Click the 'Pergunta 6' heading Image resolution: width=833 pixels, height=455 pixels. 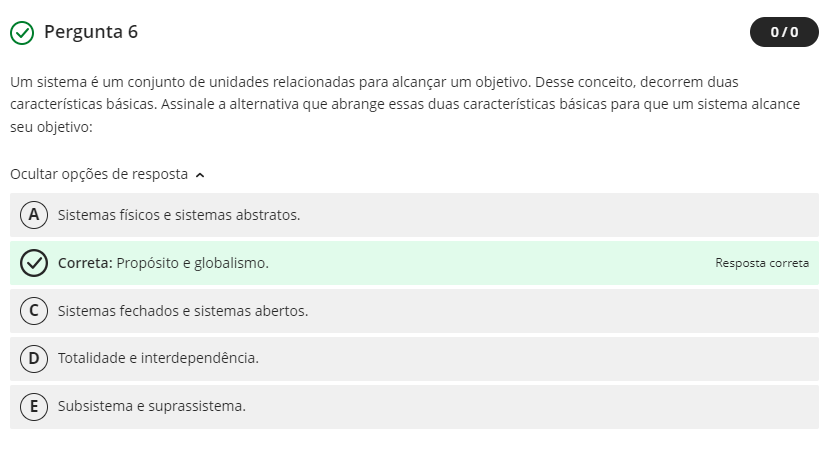point(91,32)
